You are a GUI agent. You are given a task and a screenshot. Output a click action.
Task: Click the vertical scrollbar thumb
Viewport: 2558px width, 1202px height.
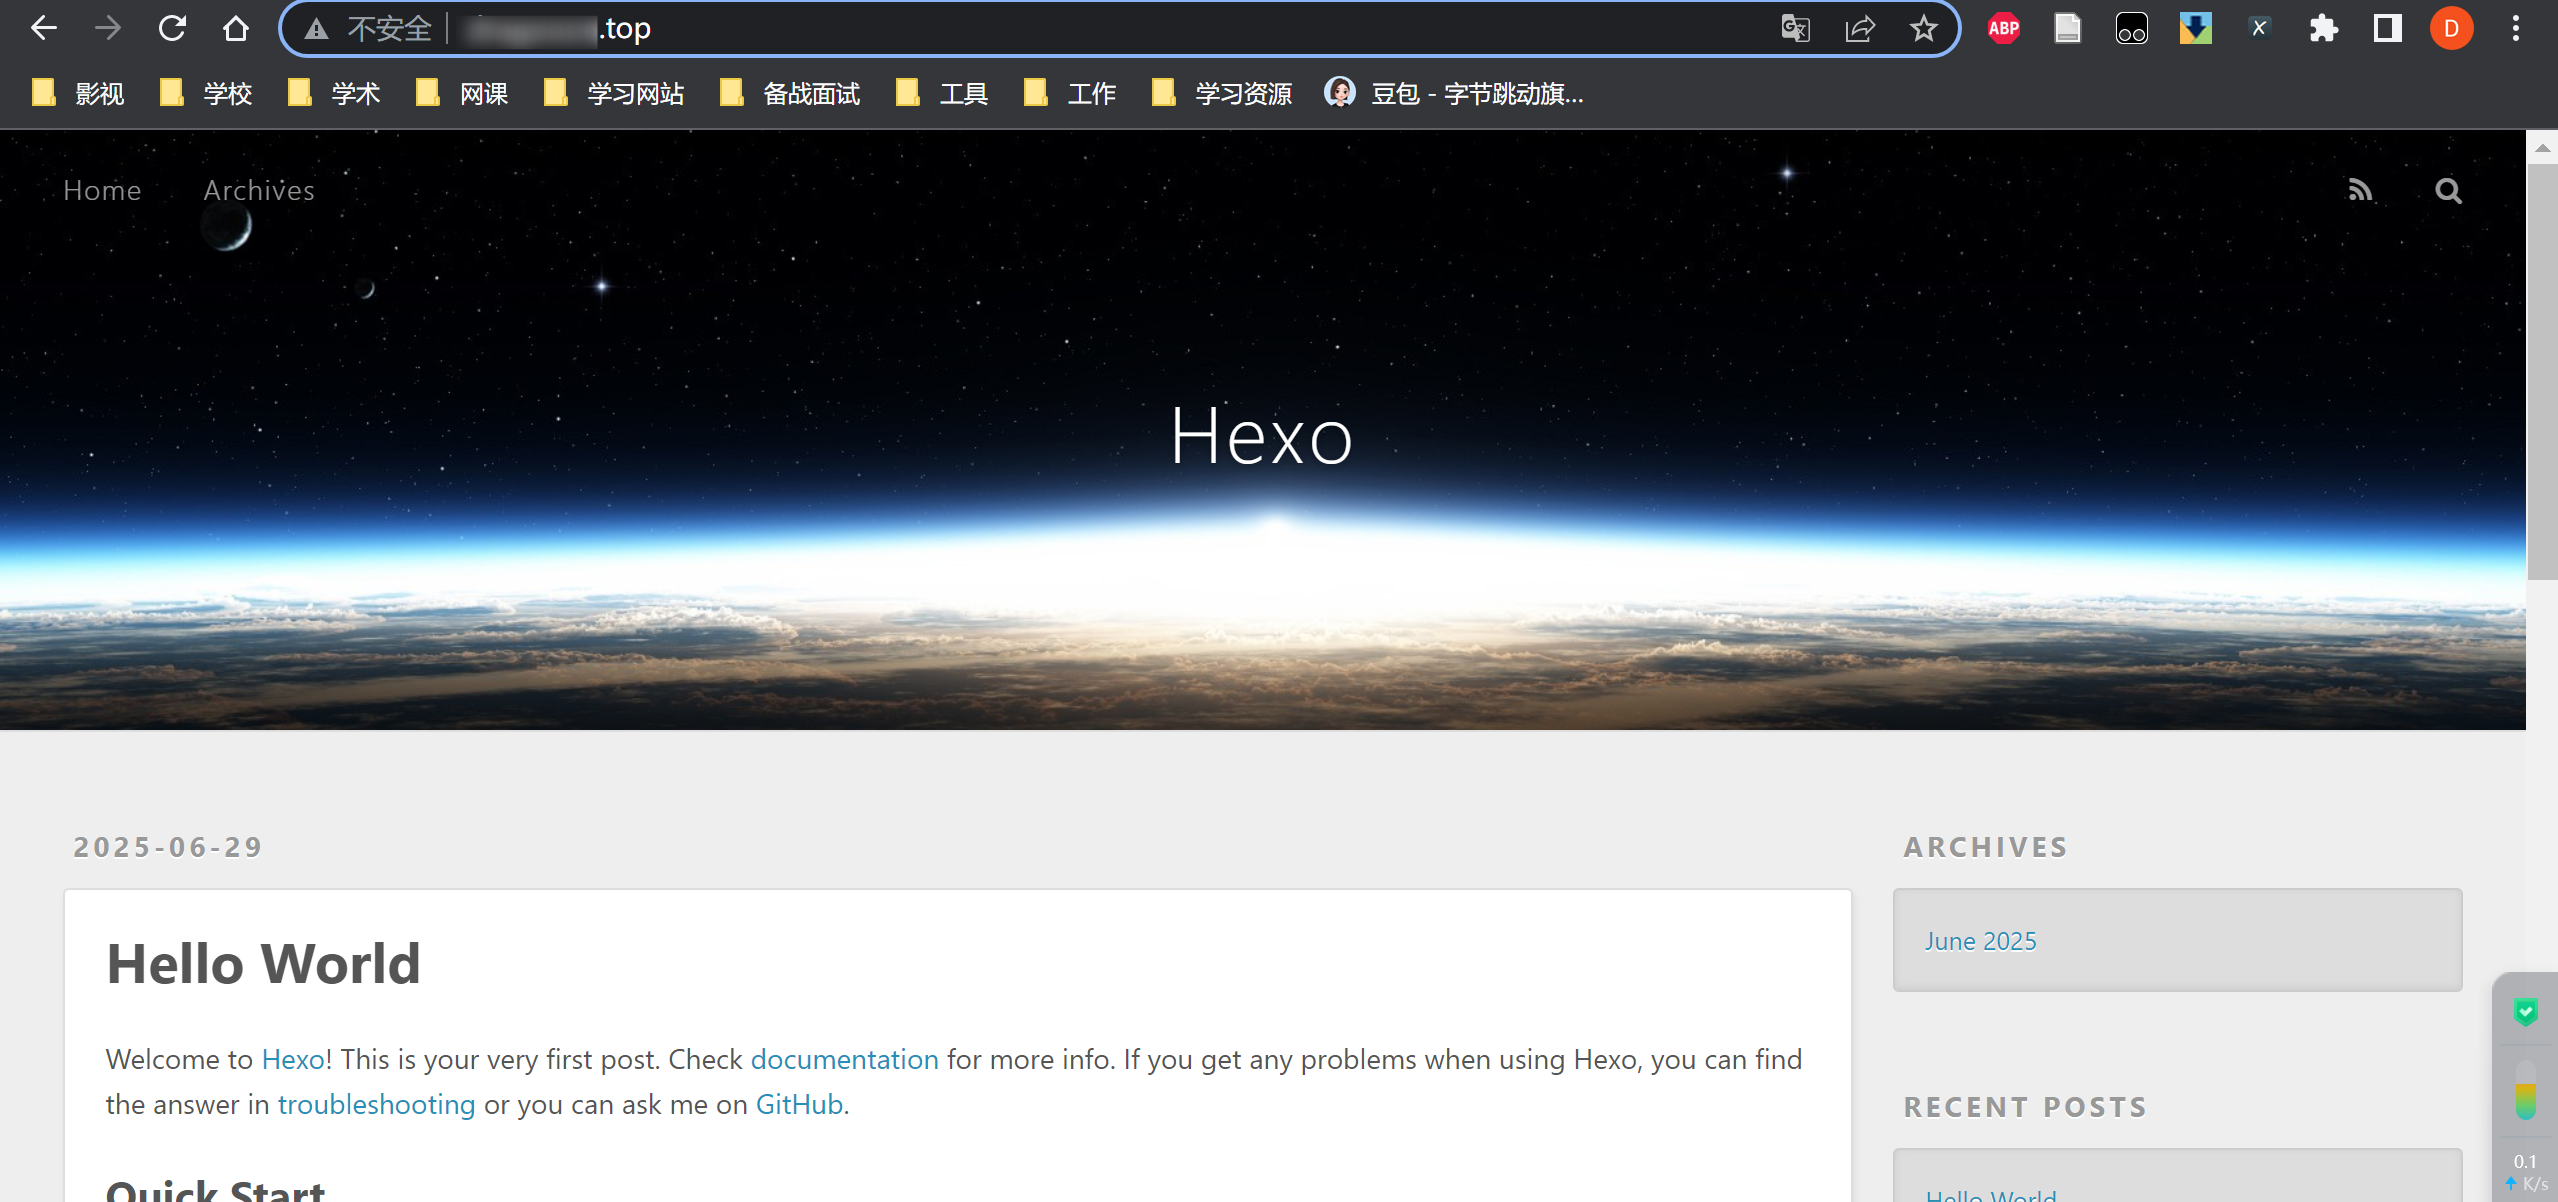click(2542, 372)
